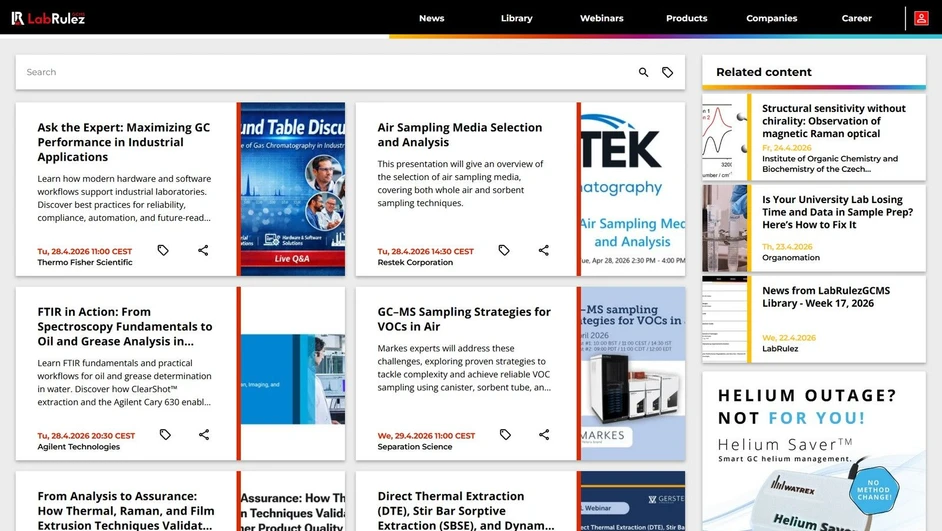Open From Analysis to Assurance webinar title
The image size is (942, 531).
point(126,511)
